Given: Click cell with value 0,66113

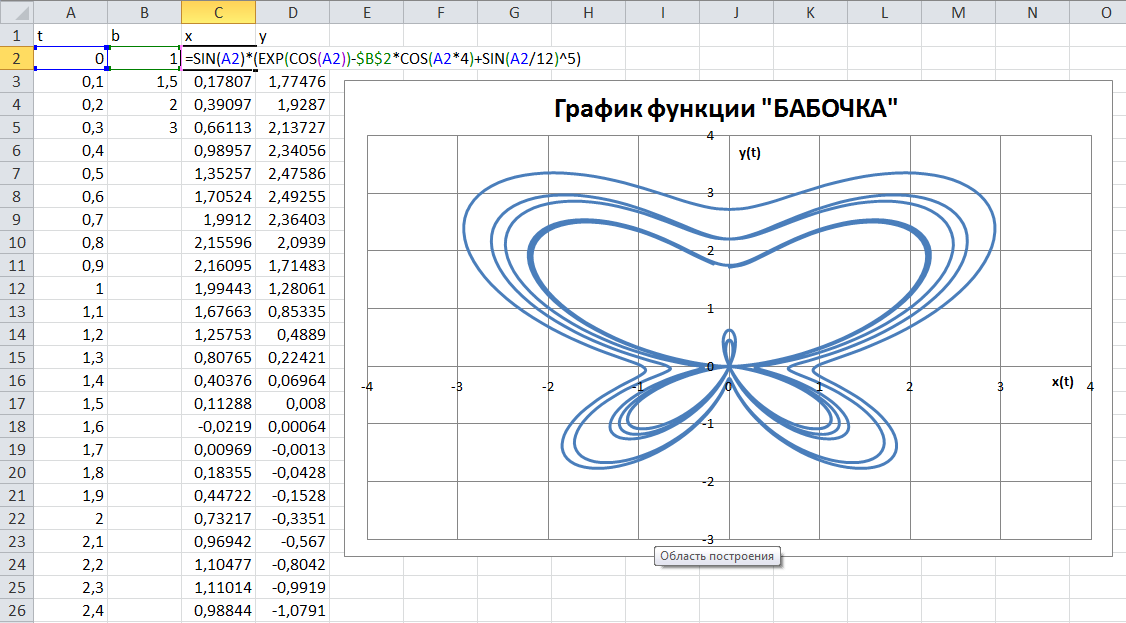Looking at the screenshot, I should (218, 128).
